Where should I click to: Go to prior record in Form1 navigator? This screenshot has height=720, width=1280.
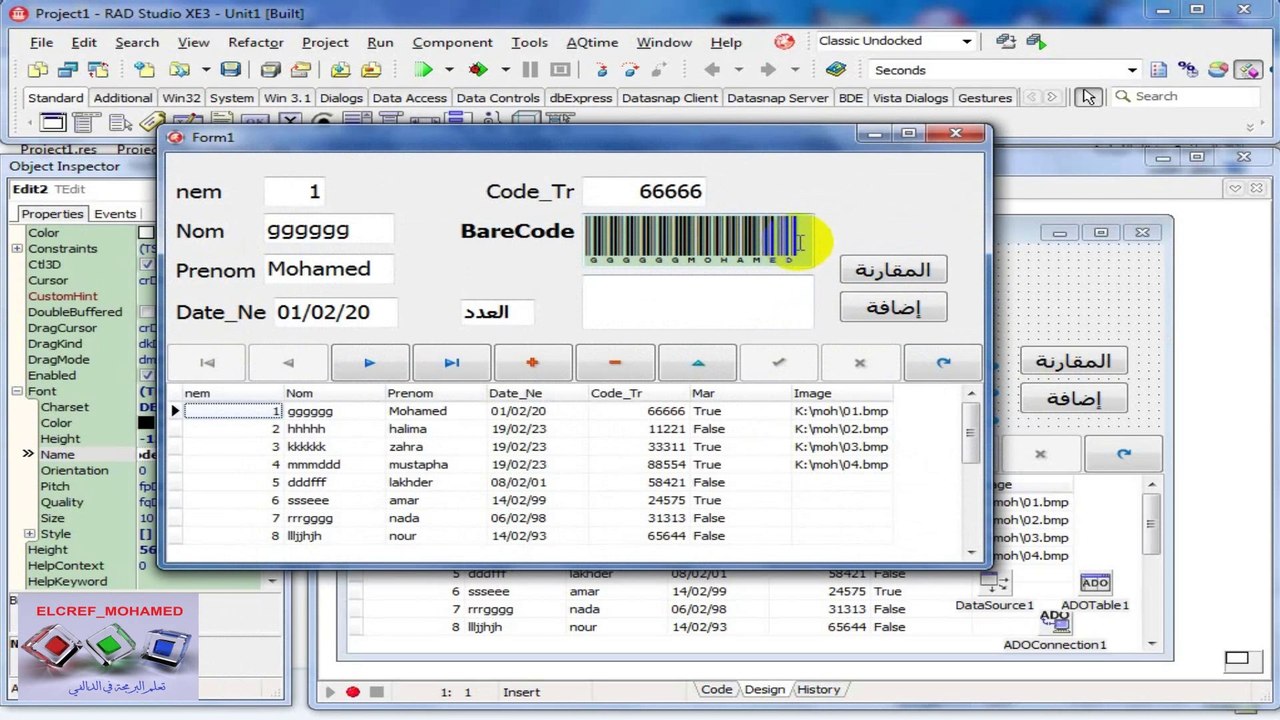click(x=288, y=363)
